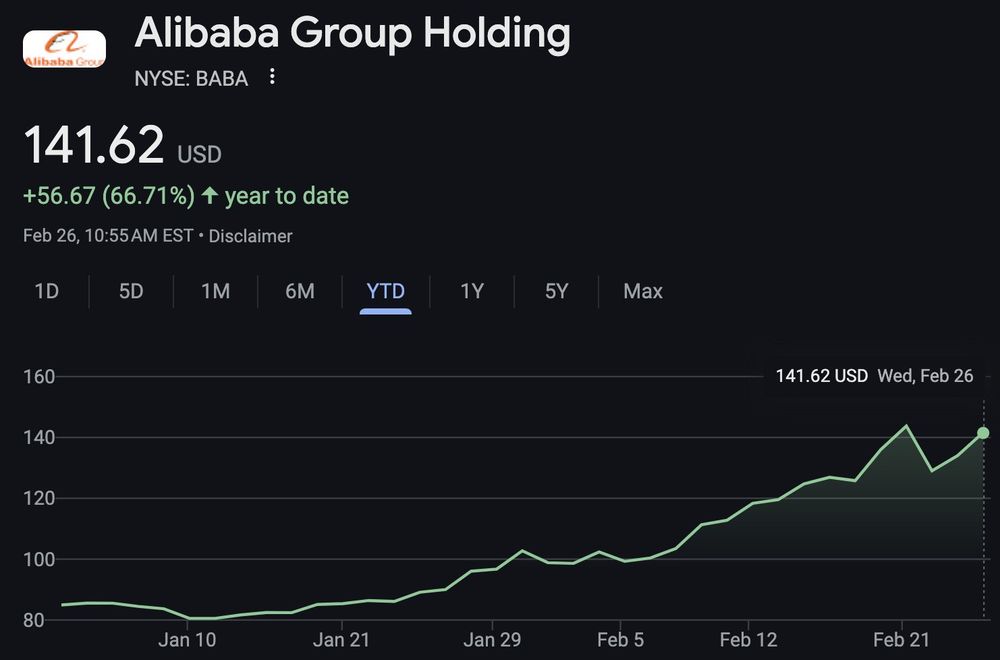Select the Max time range

click(643, 292)
